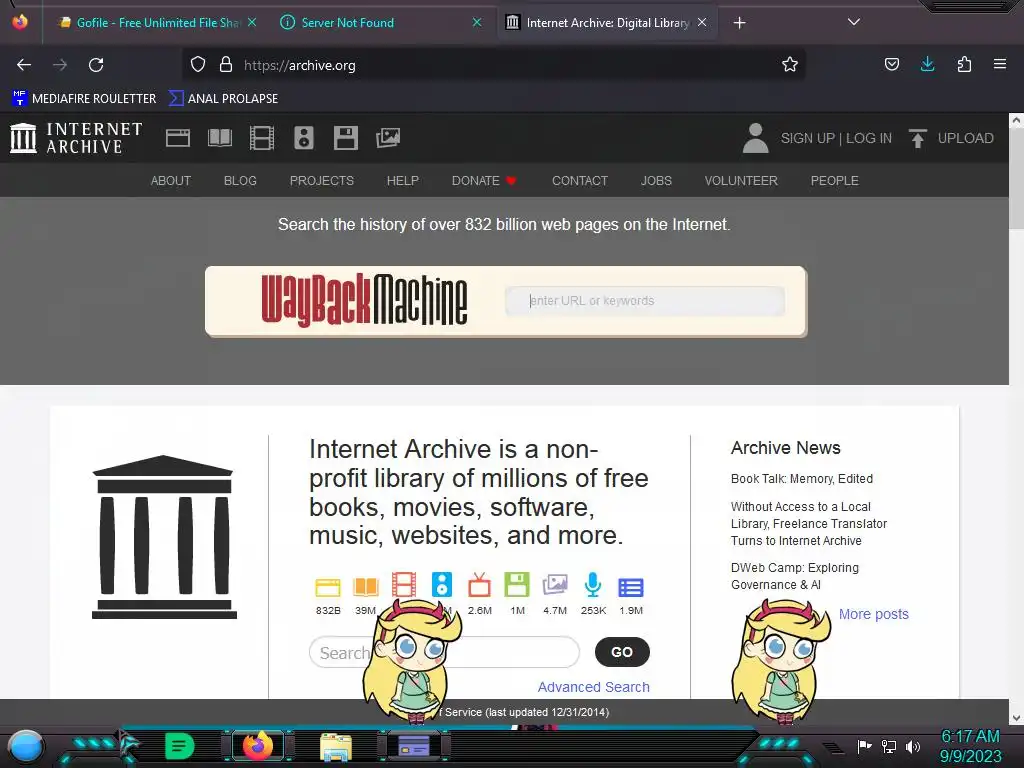1024x768 pixels.
Task: Close the Gofile tab
Action: 252,22
